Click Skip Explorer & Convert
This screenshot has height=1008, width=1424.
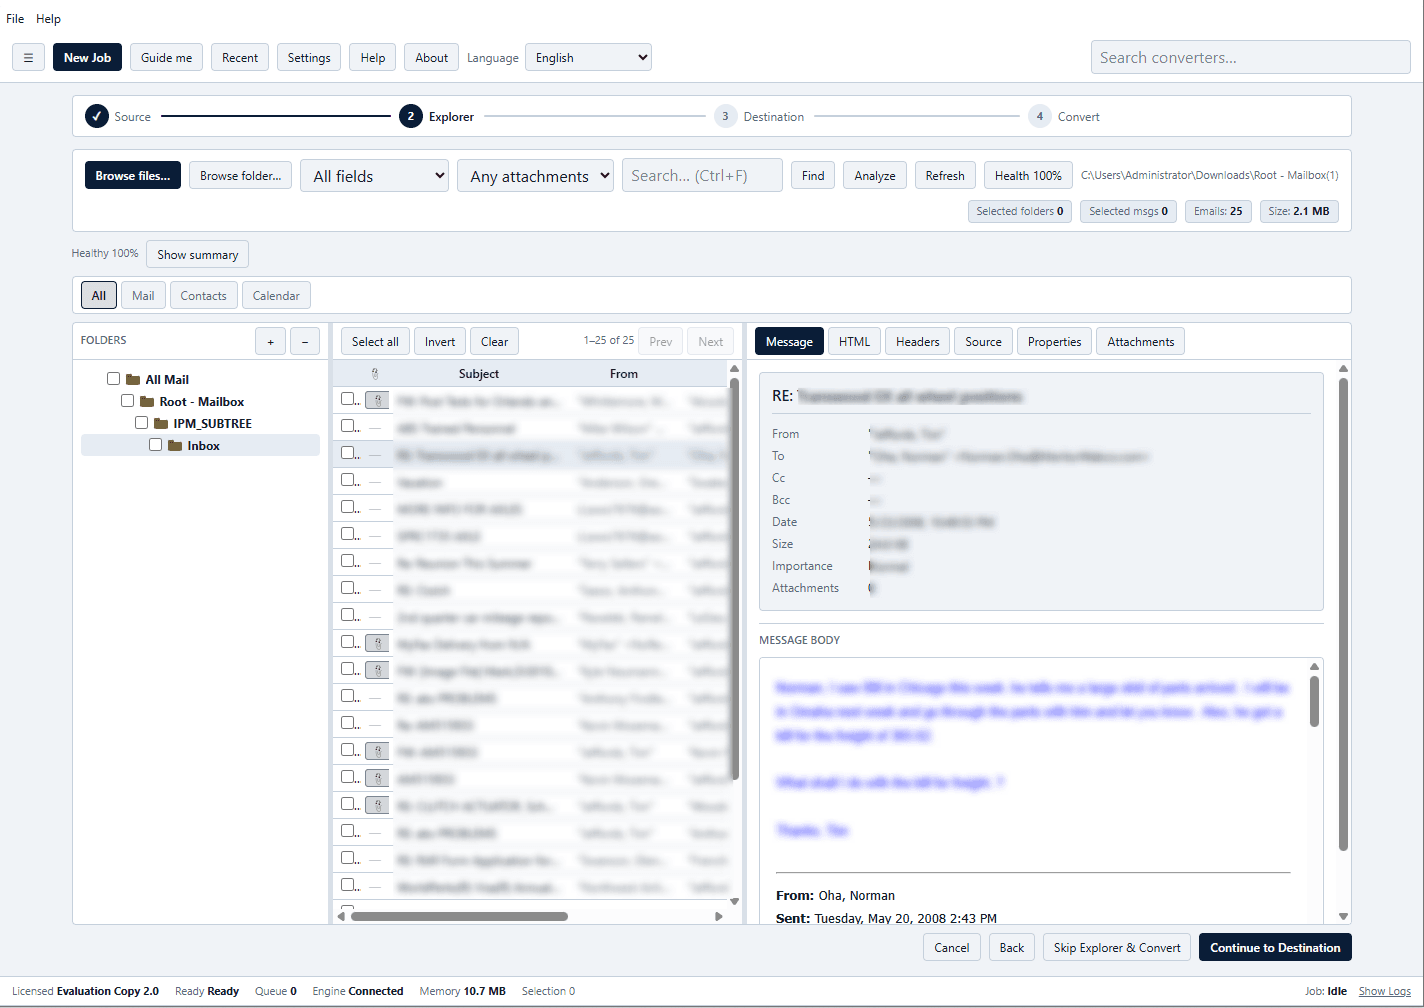point(1117,948)
